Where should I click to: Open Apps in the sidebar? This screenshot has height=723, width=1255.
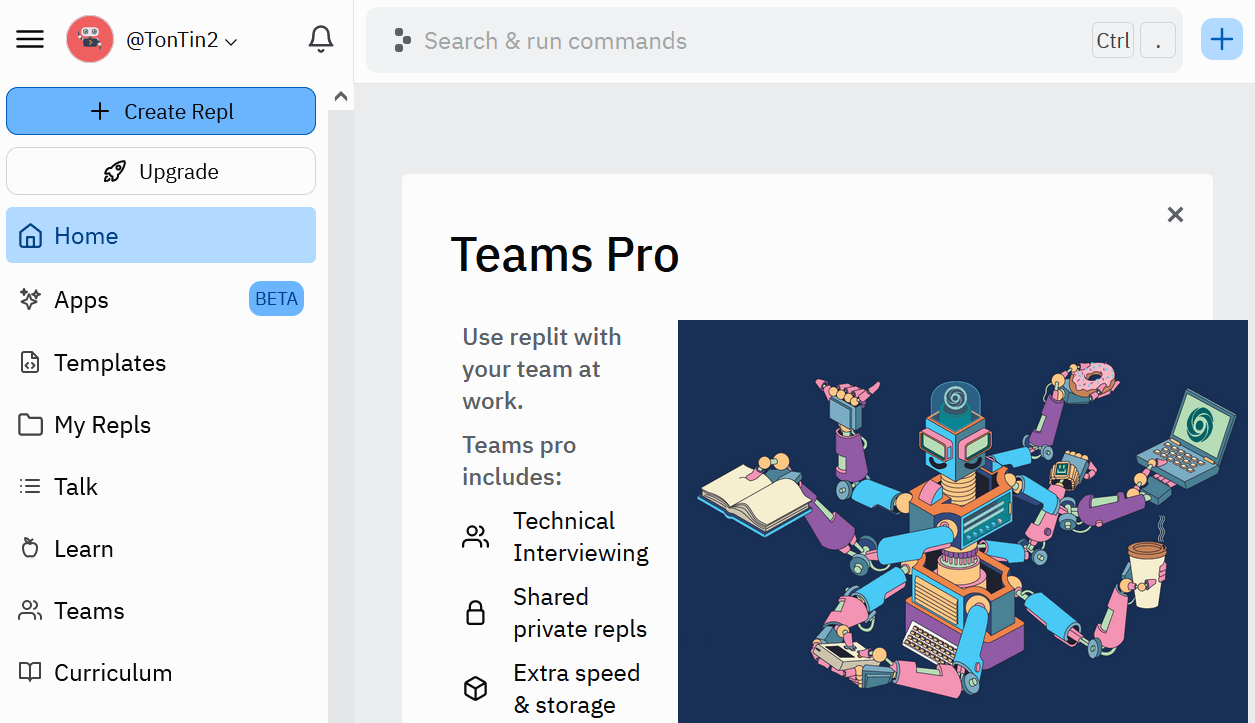[x=161, y=299]
